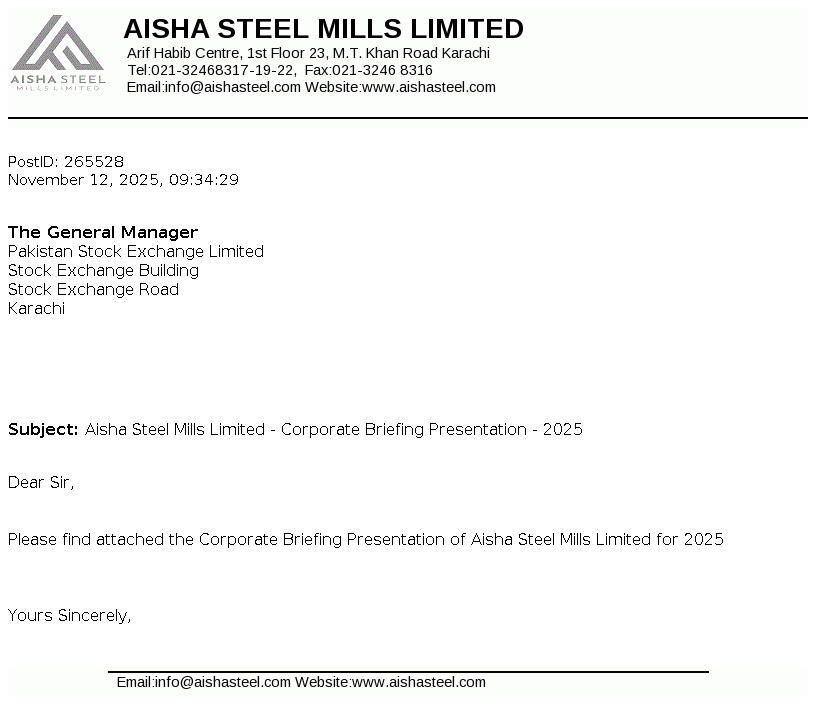Select 'Pakistan Stock Exchange Limited' line
Screen dimensions: 817x705
click(136, 251)
